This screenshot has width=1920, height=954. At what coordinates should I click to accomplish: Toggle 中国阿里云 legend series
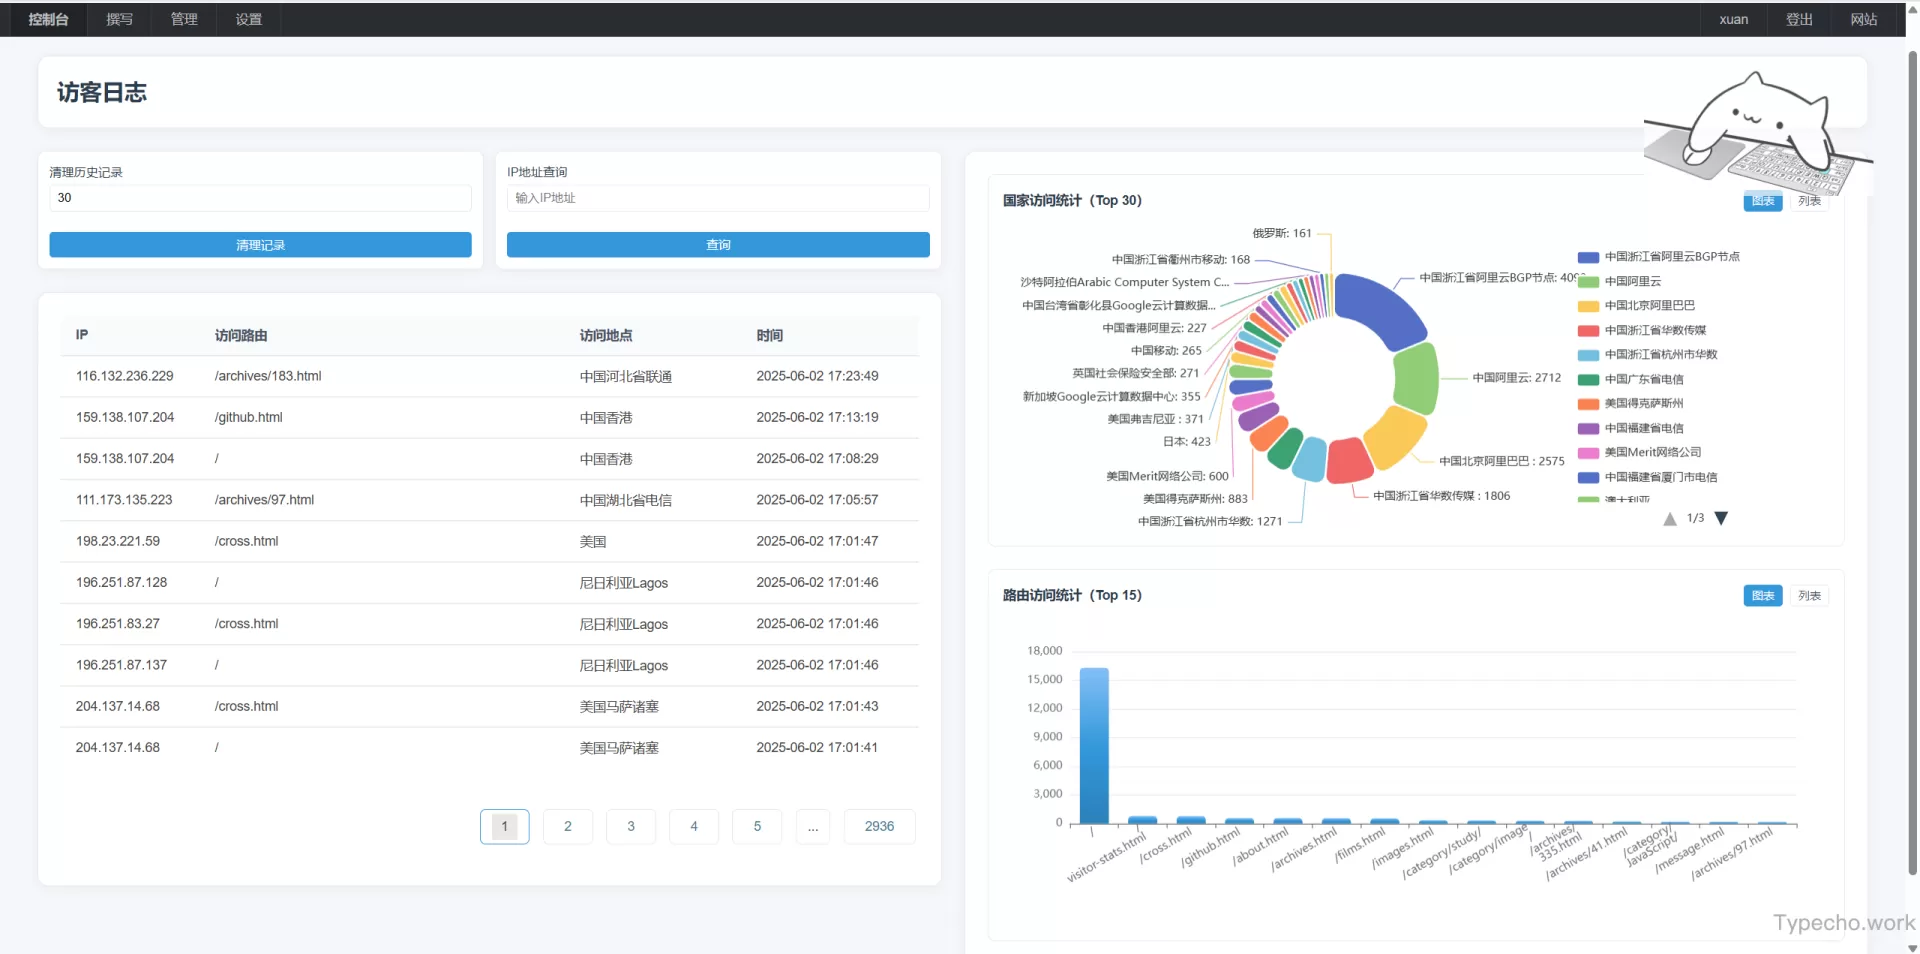point(1632,281)
